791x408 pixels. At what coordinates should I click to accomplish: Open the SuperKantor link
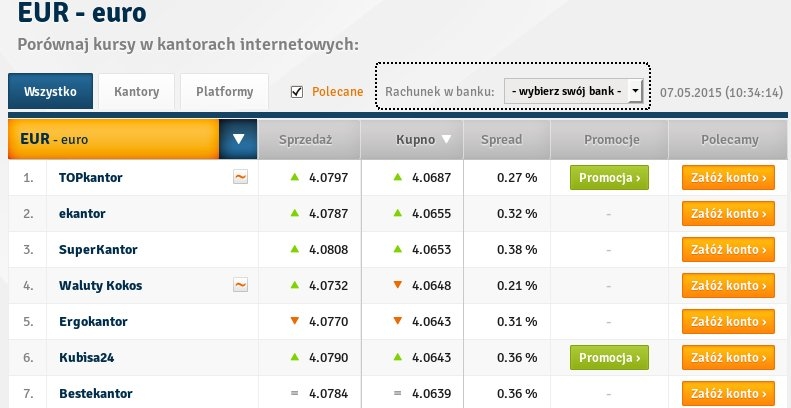[97, 250]
